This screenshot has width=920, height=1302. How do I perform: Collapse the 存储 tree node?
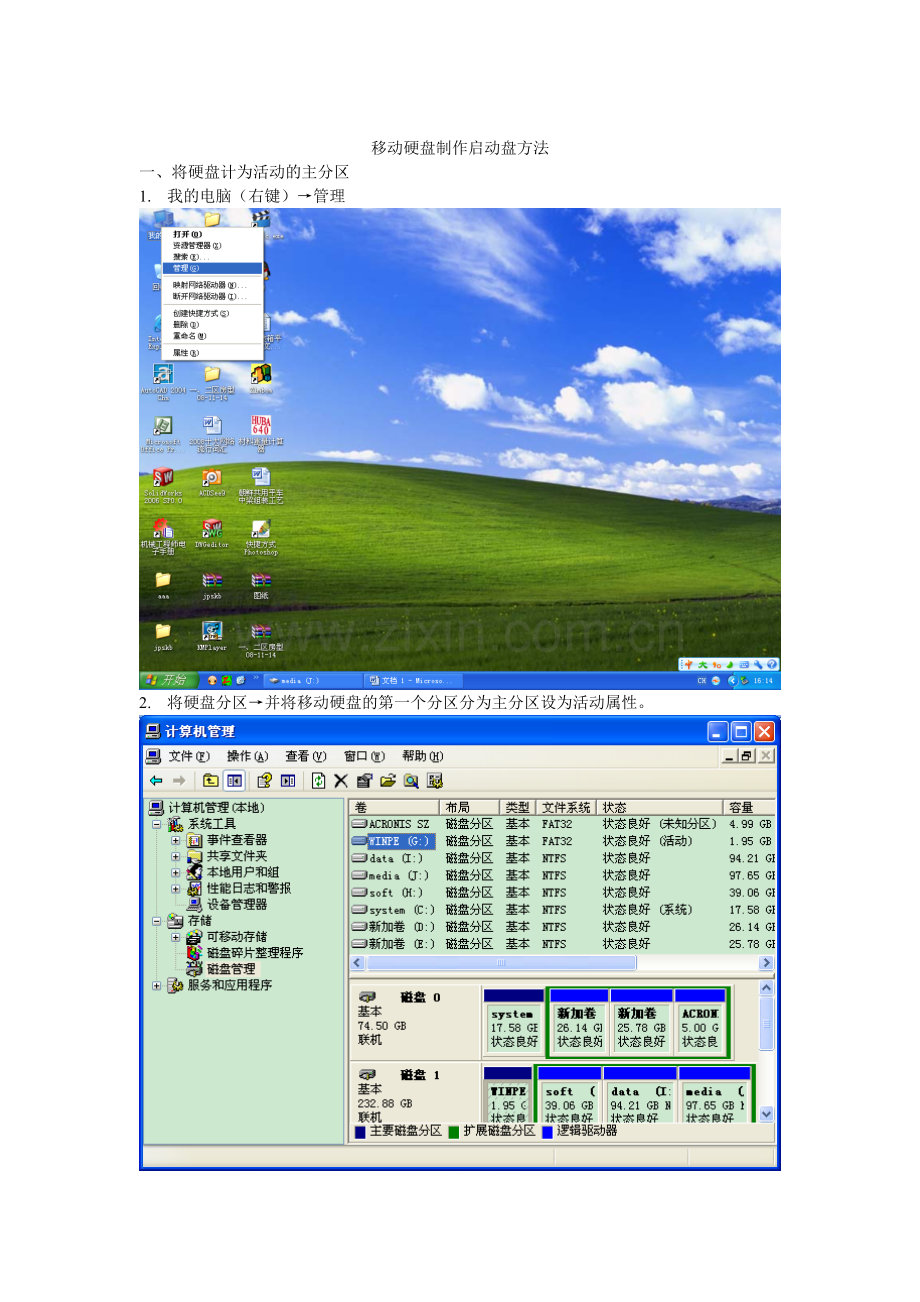tap(156, 920)
